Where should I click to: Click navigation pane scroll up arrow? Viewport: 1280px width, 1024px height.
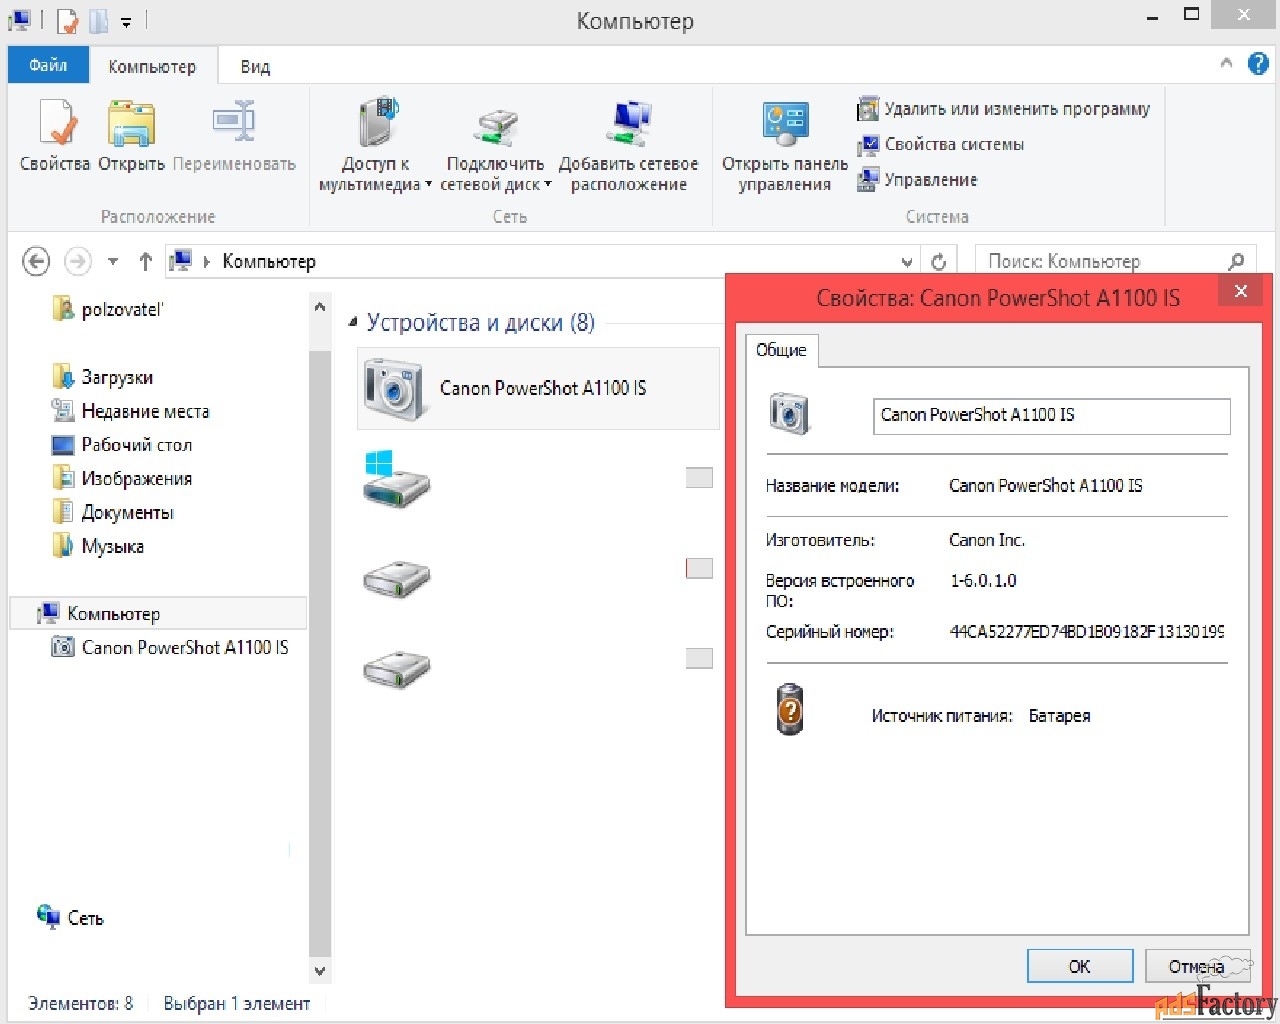pyautogui.click(x=320, y=307)
